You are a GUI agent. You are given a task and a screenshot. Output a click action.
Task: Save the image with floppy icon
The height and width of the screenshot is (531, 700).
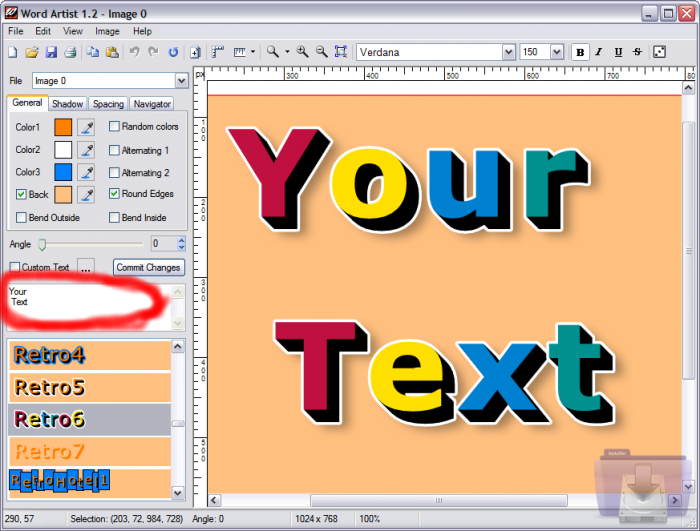click(51, 52)
